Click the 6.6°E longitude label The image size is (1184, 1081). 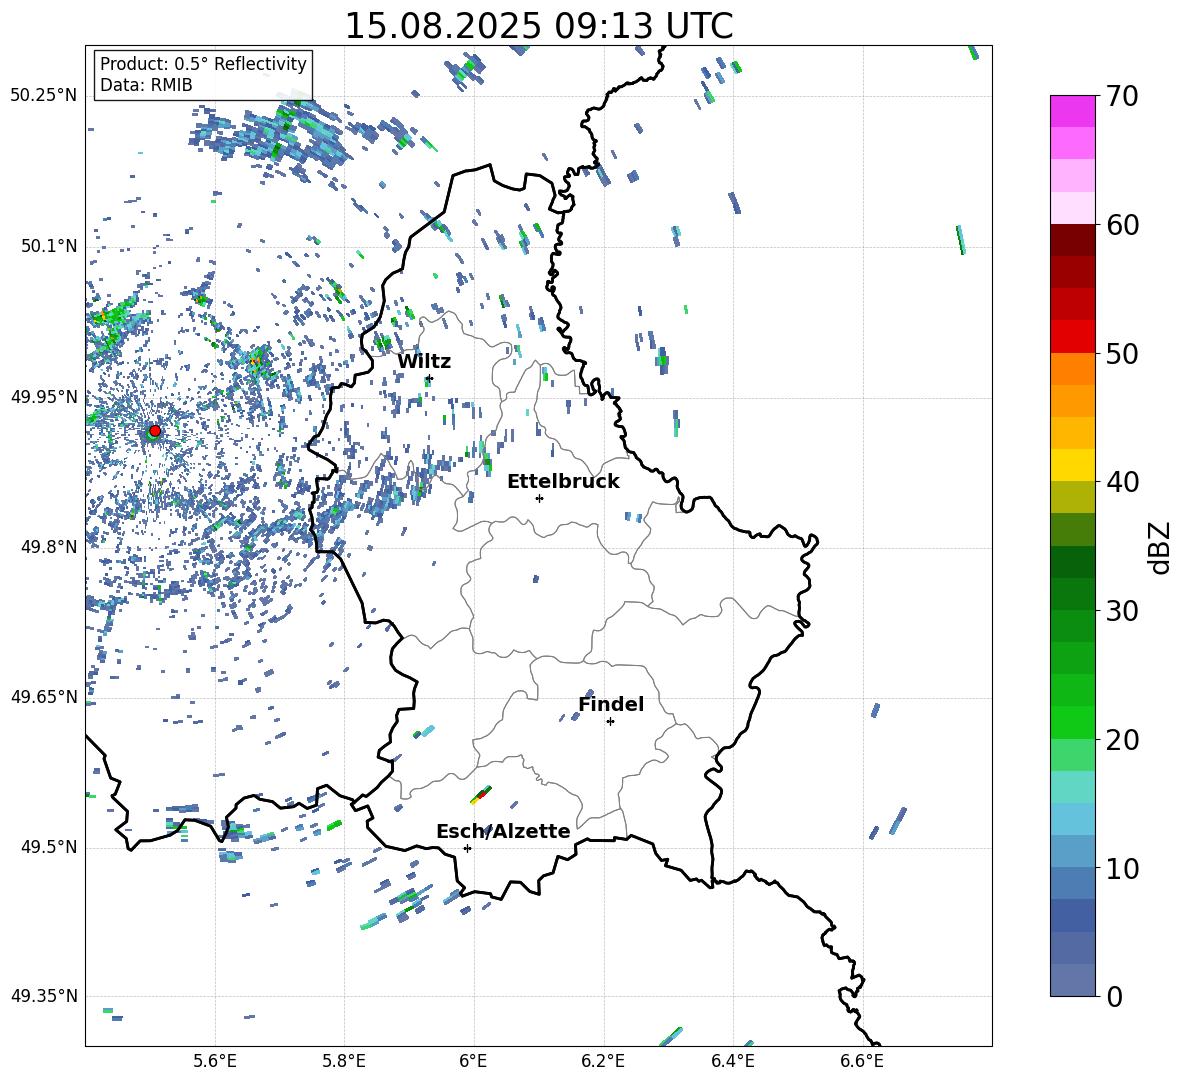point(862,1061)
